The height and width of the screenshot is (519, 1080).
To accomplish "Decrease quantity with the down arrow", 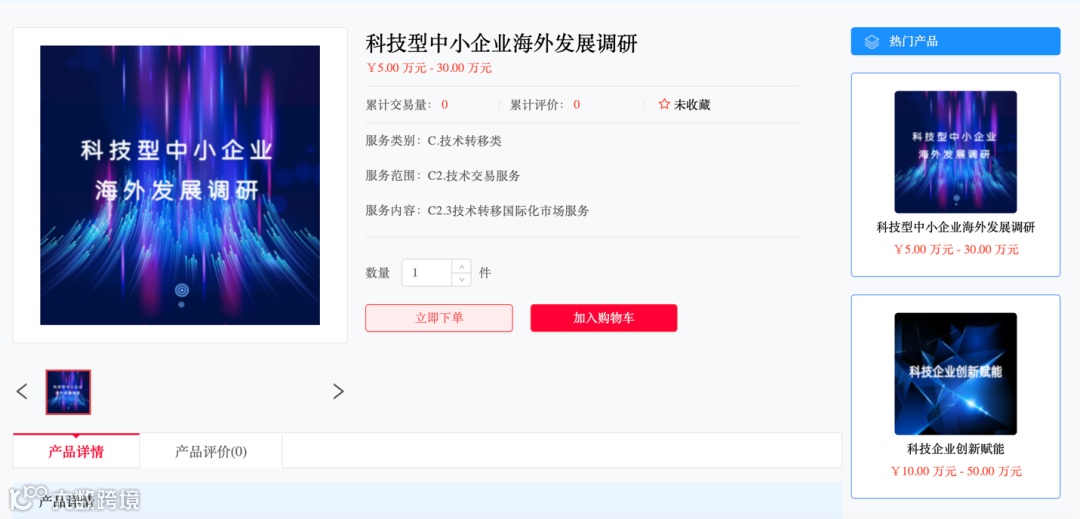I will pos(461,279).
